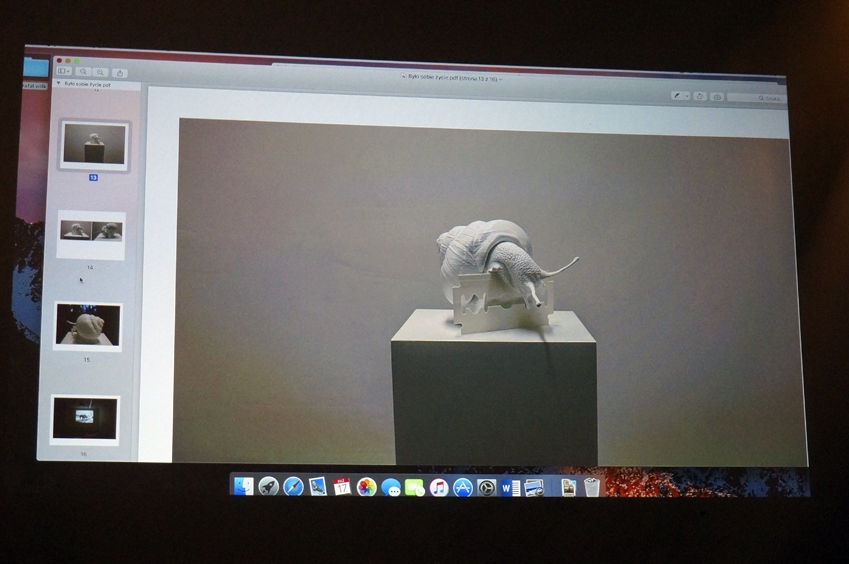Open Photos from the Dock

click(367, 487)
